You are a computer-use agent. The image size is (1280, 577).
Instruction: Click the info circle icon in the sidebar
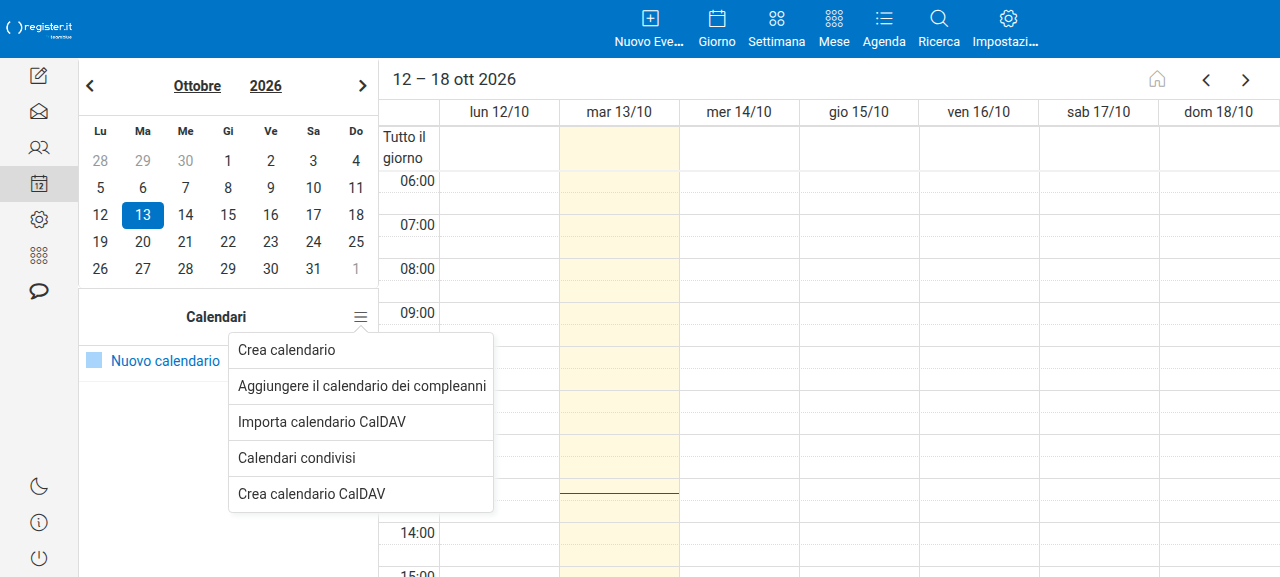[x=39, y=523]
